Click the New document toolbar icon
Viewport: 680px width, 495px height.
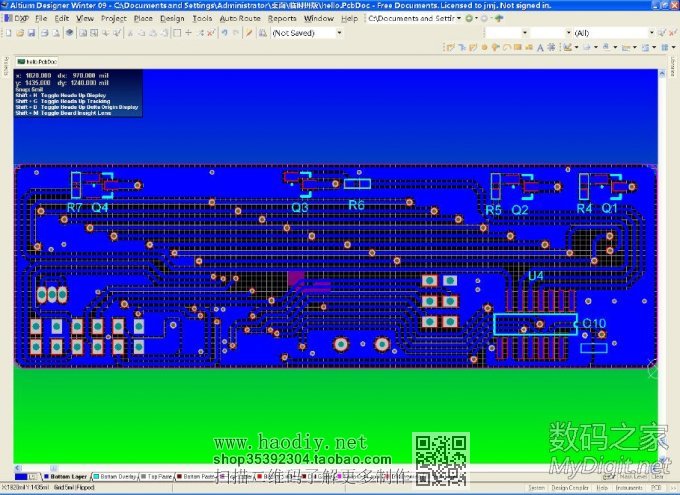coord(8,32)
